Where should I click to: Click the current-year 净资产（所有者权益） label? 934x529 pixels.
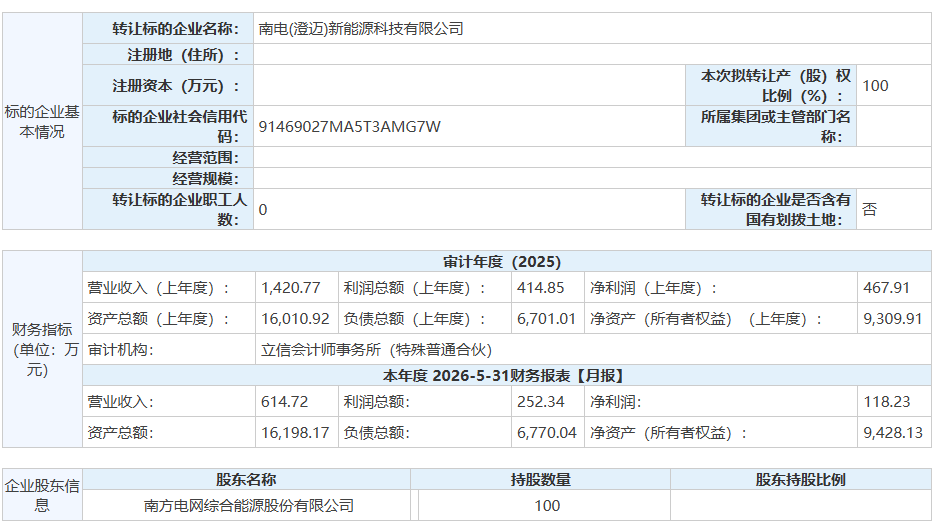click(668, 432)
